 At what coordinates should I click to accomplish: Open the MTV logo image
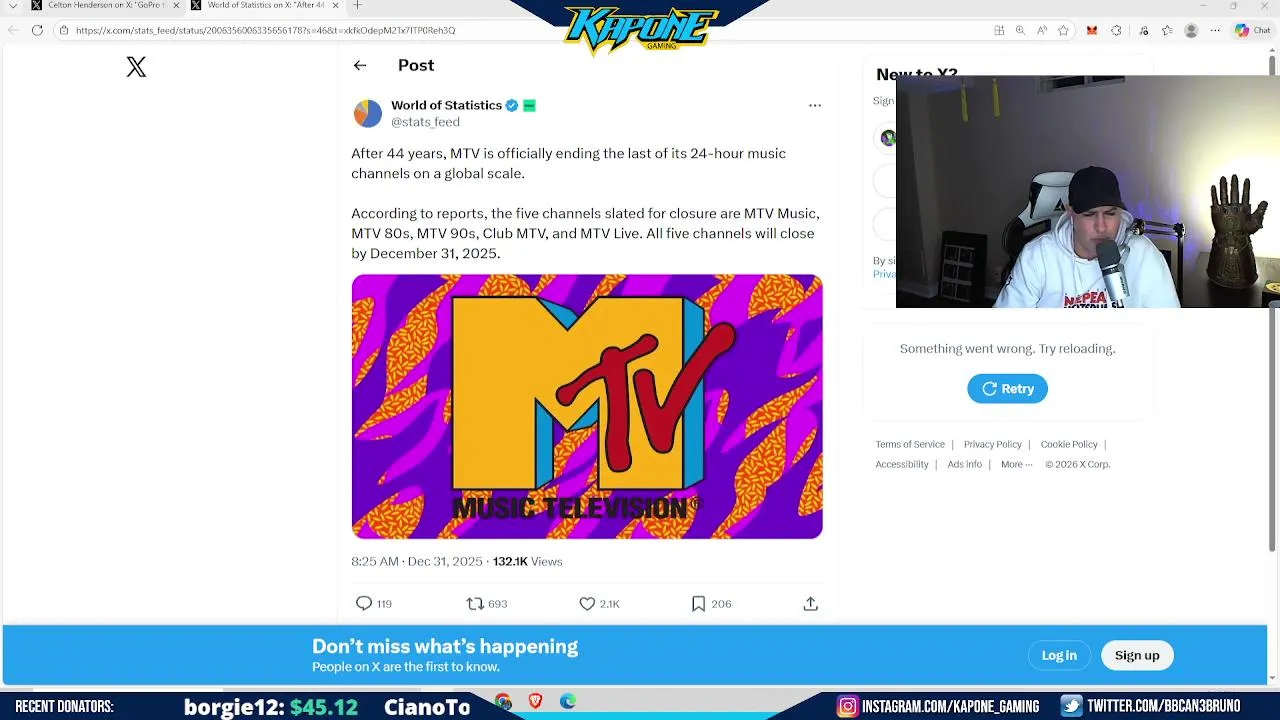pyautogui.click(x=587, y=406)
